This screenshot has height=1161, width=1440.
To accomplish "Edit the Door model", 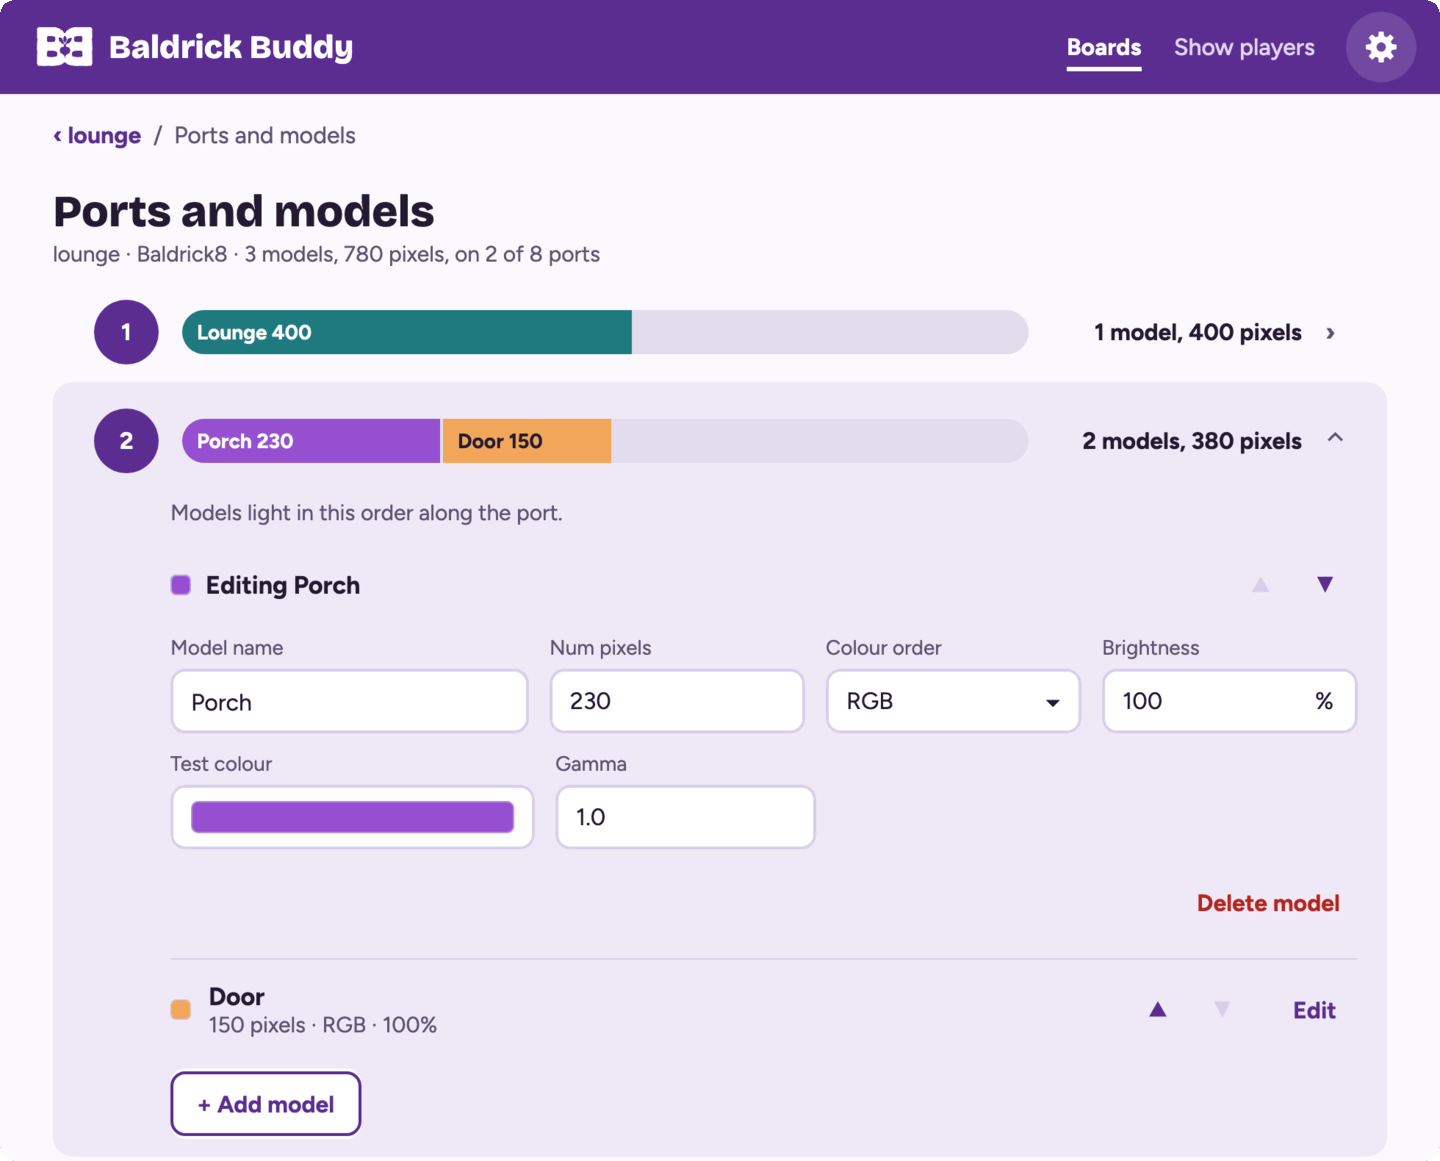I will (1314, 1010).
